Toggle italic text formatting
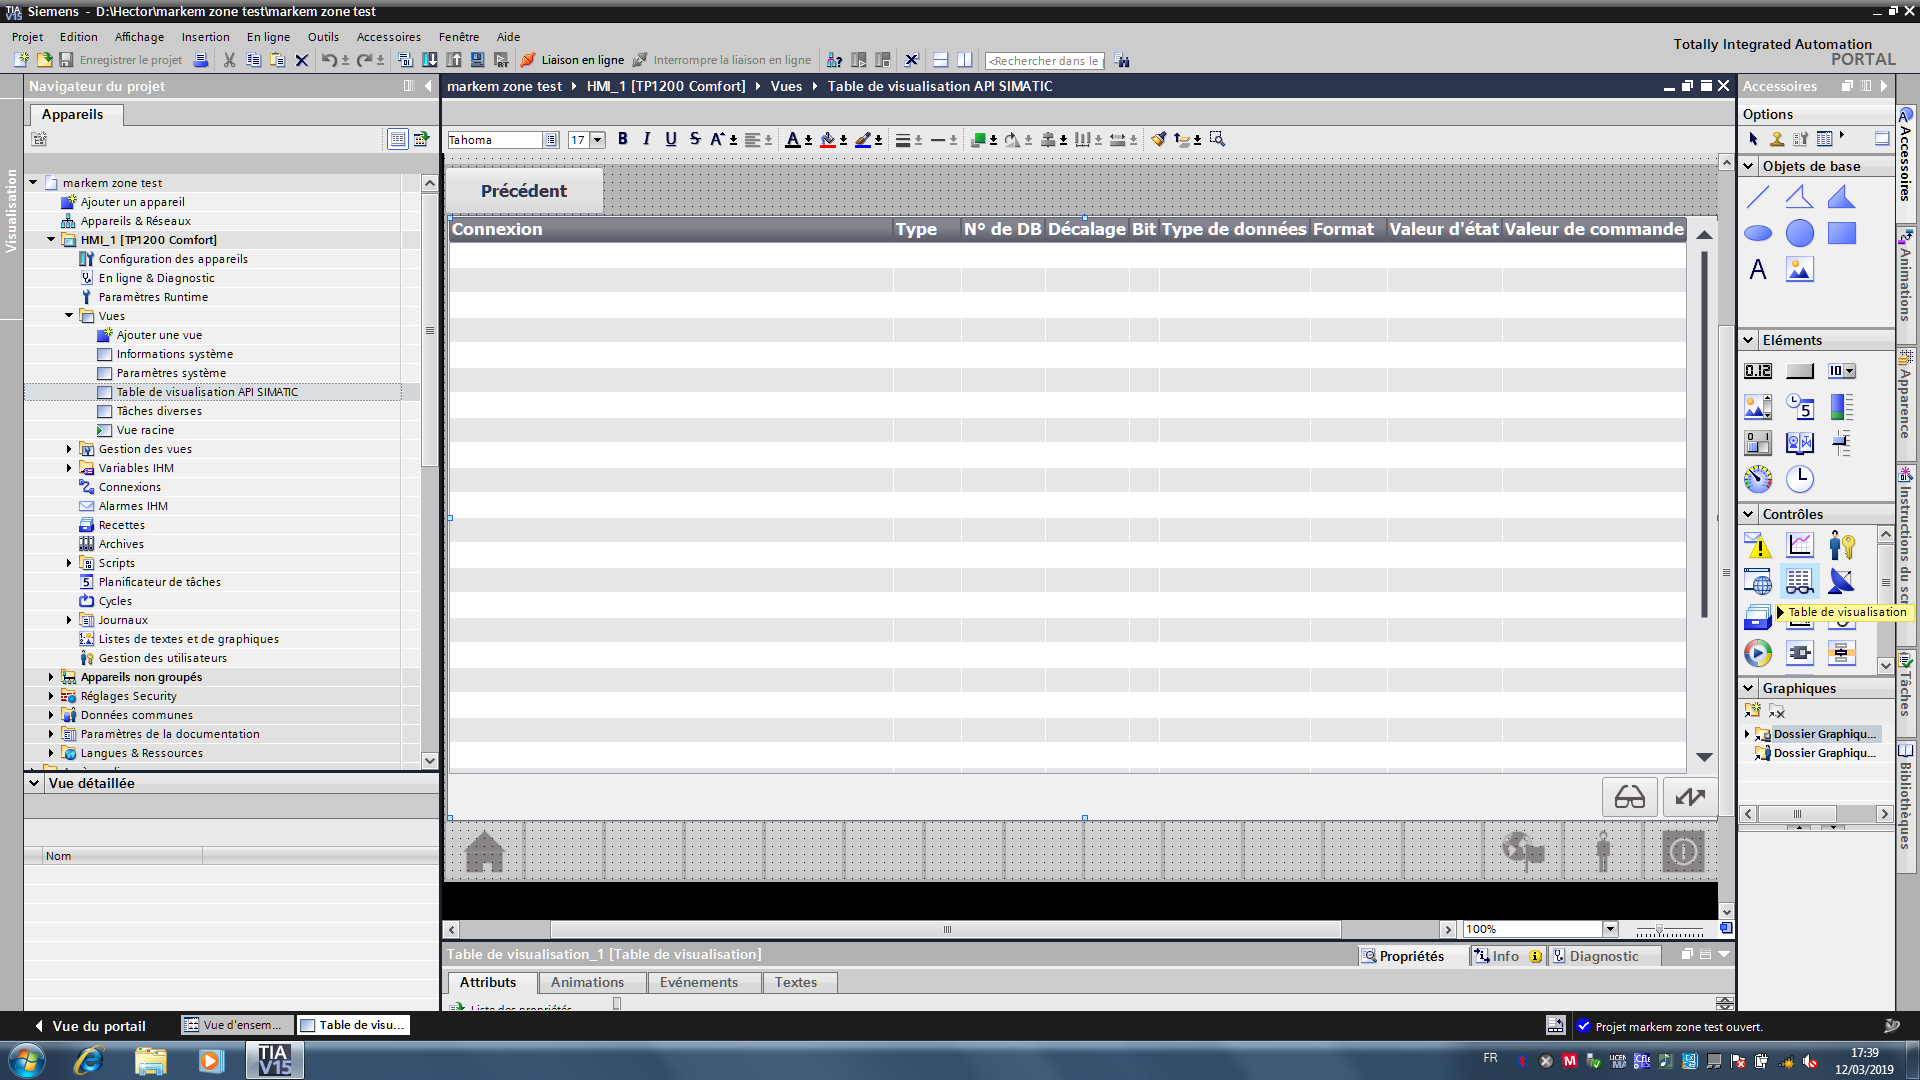This screenshot has height=1080, width=1920. pyautogui.click(x=647, y=139)
